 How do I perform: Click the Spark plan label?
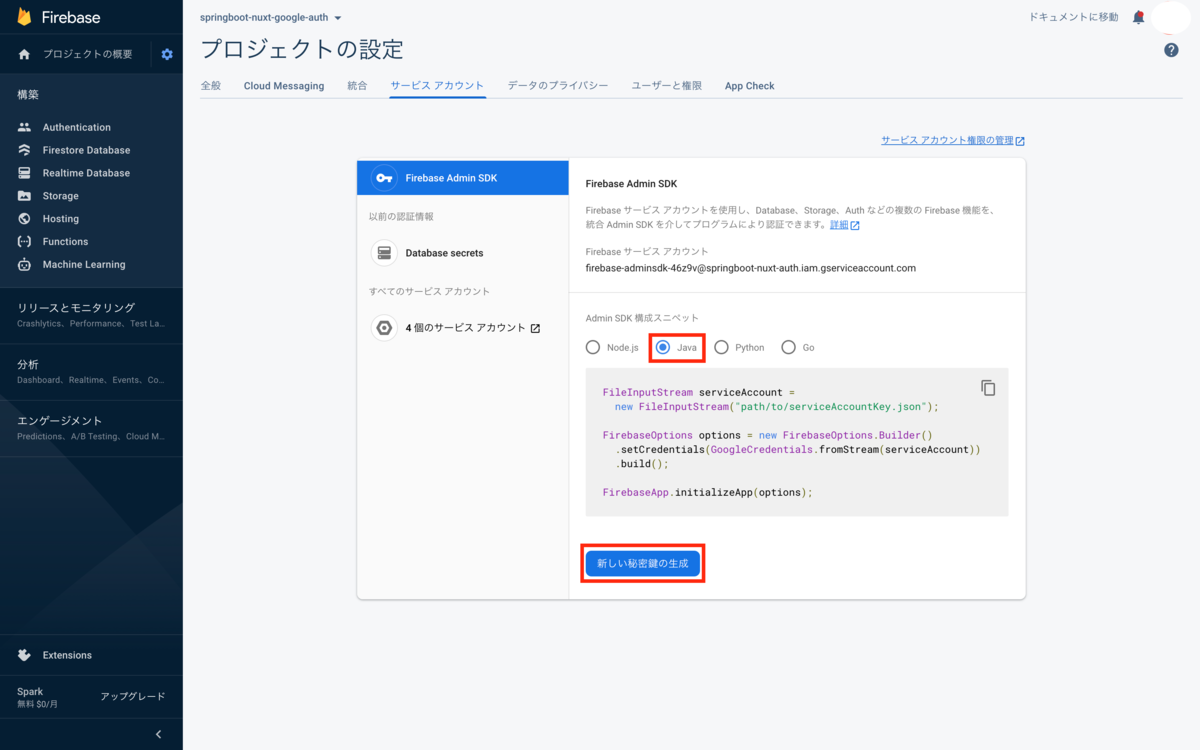pos(30,692)
